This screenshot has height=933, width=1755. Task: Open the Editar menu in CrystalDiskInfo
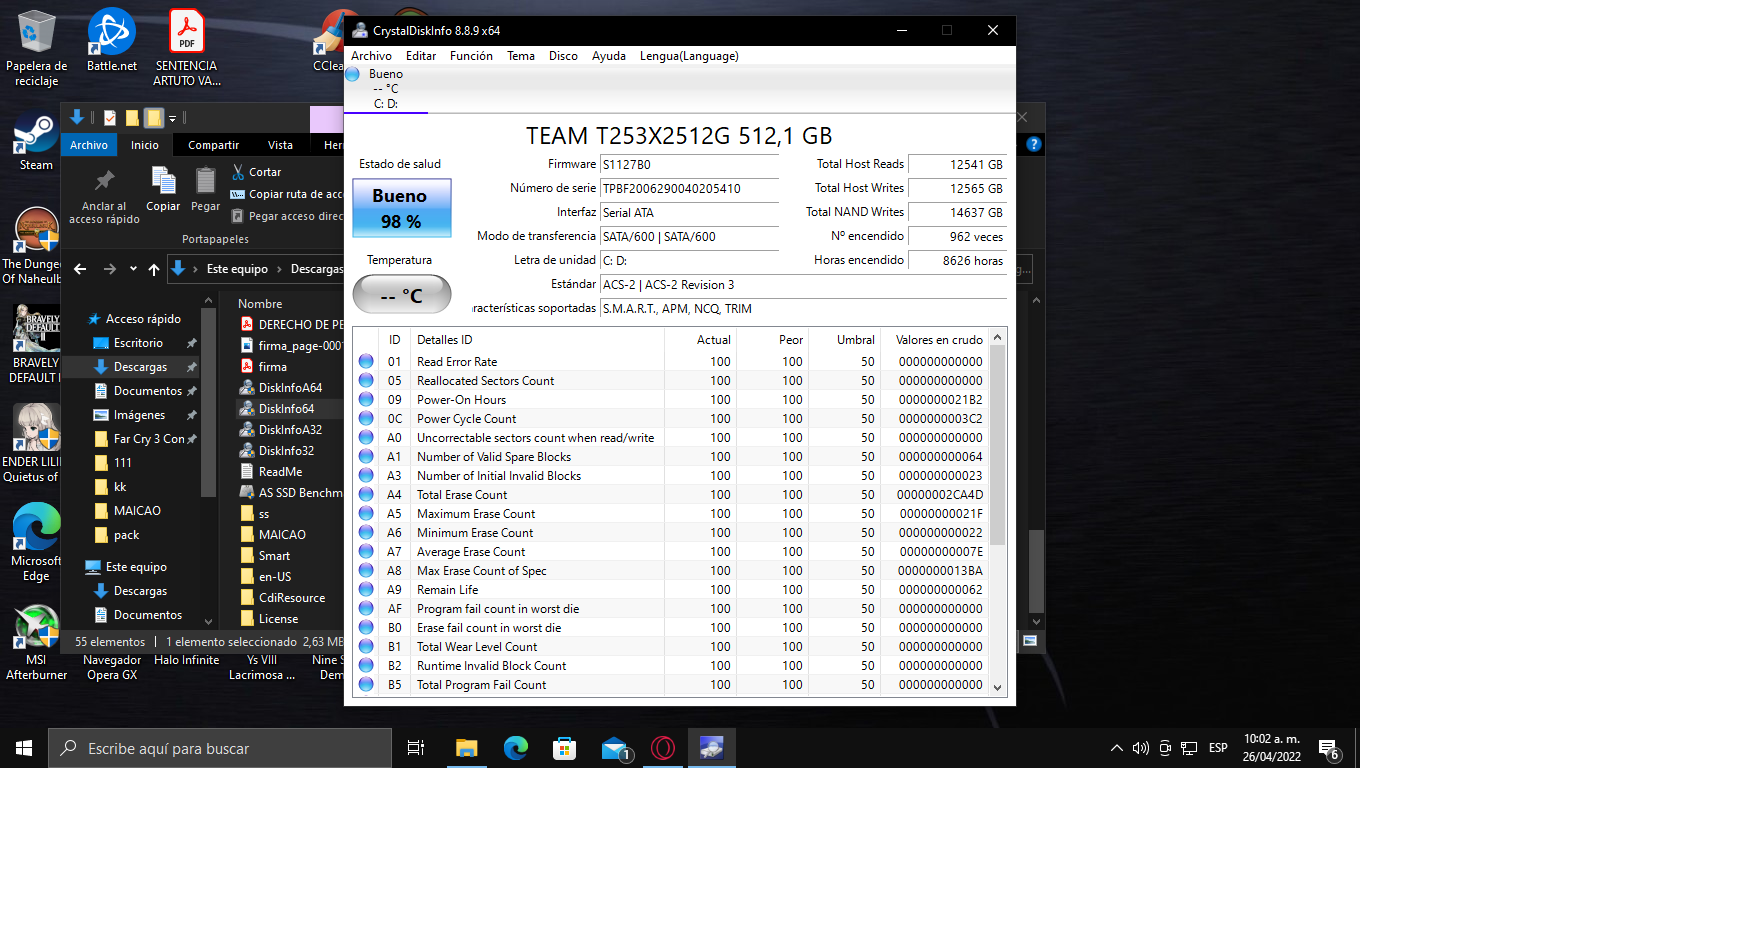tap(421, 56)
